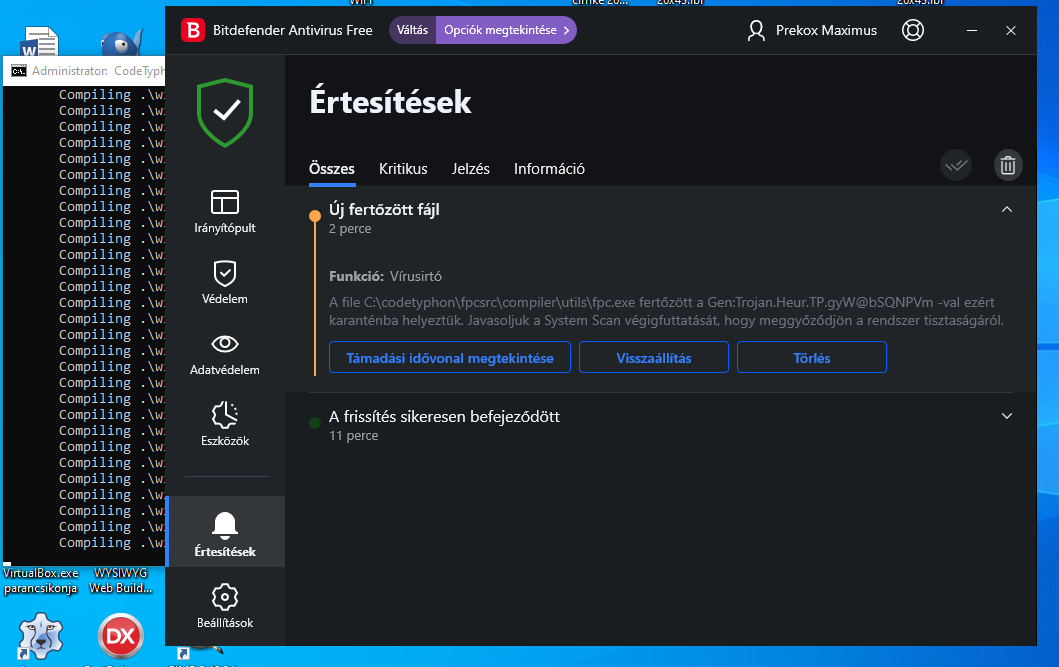Image resolution: width=1059 pixels, height=667 pixels.
Task: Open the Eszközök utilities section
Action: 225,424
